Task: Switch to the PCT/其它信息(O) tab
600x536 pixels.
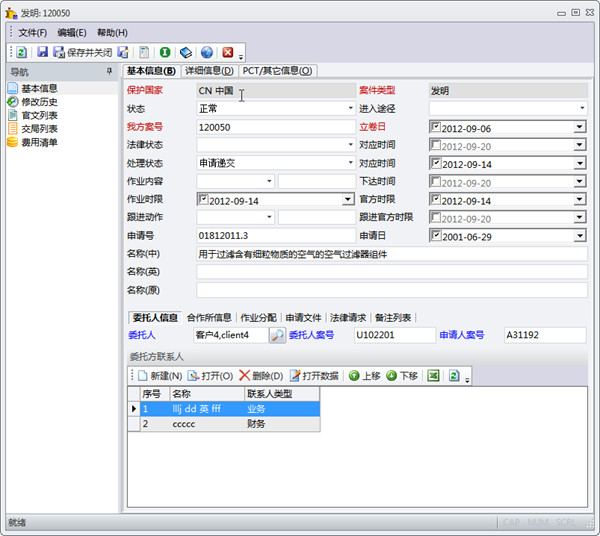Action: 277,71
